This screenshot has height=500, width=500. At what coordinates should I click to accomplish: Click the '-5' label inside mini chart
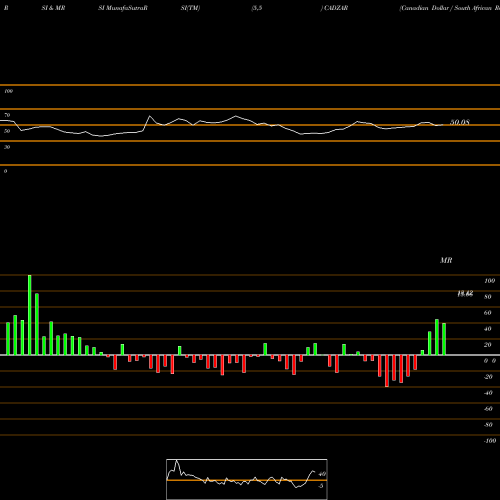[321, 486]
